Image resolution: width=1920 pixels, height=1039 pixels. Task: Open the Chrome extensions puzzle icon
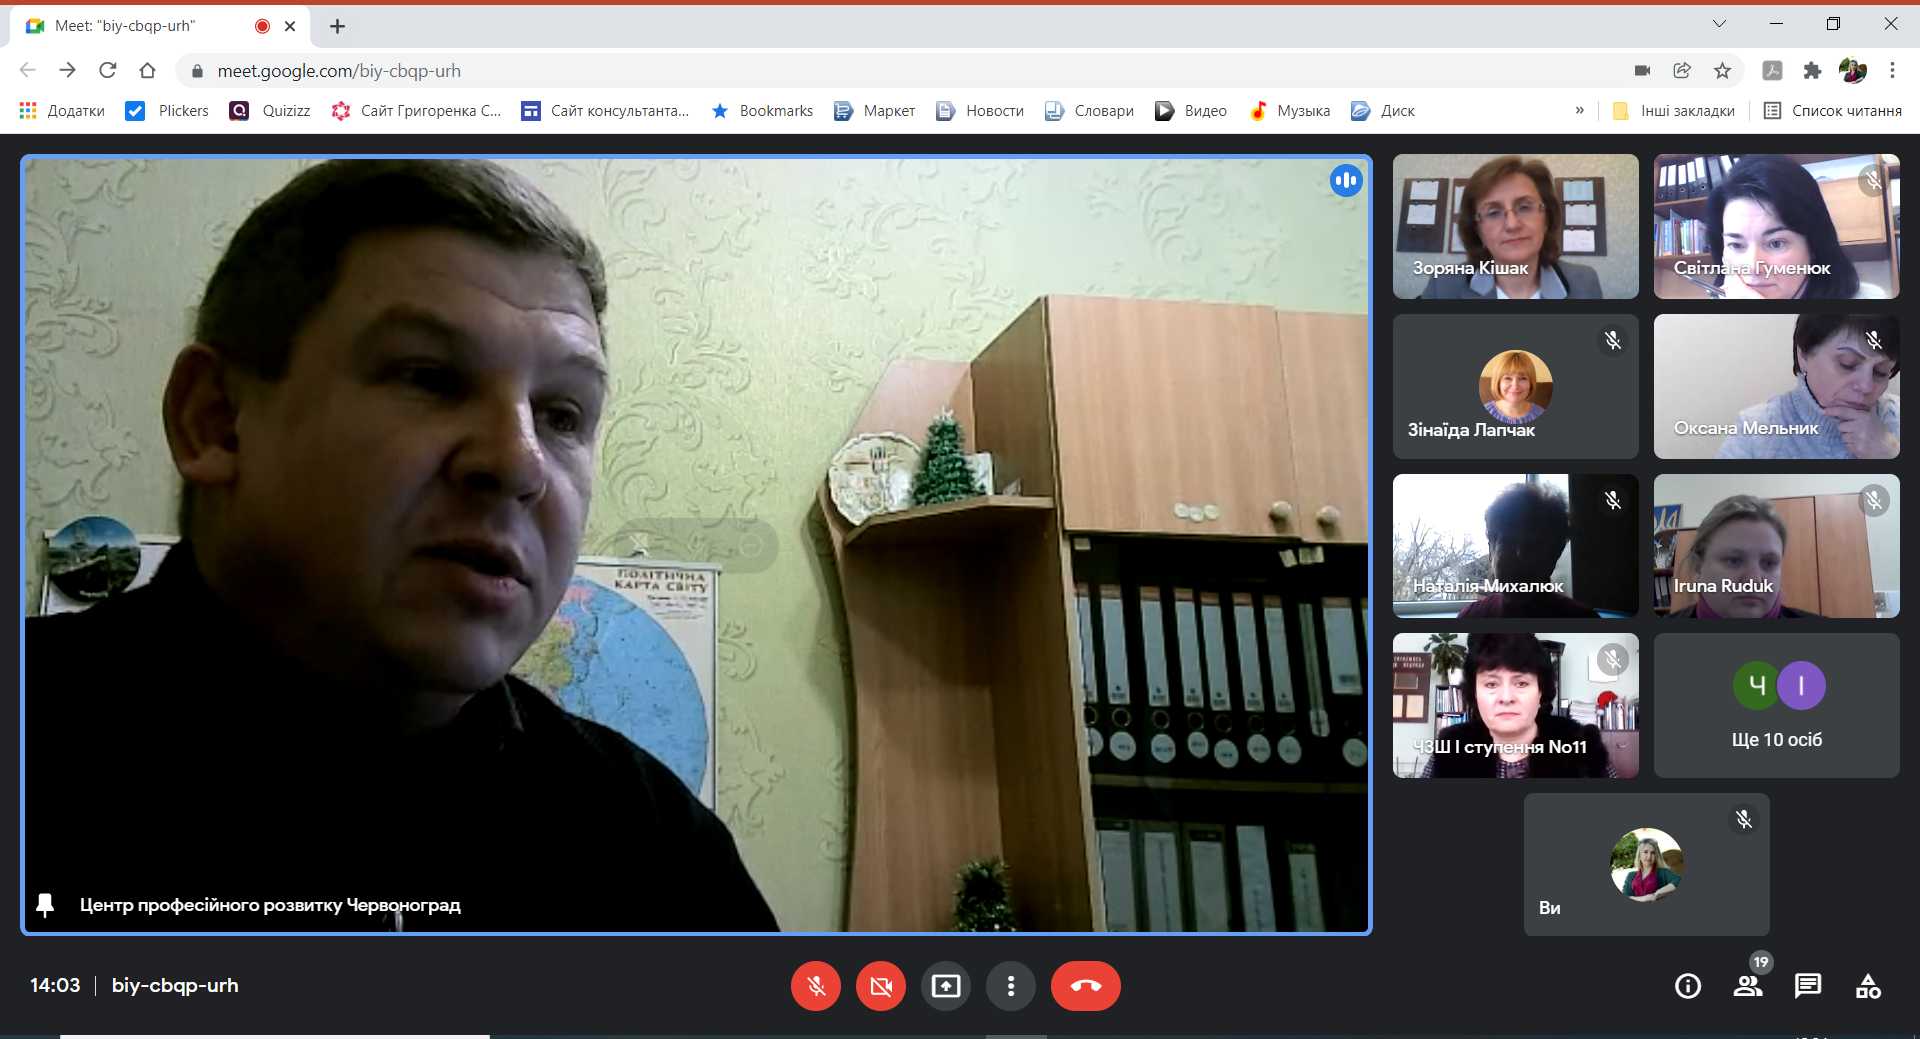(x=1812, y=70)
